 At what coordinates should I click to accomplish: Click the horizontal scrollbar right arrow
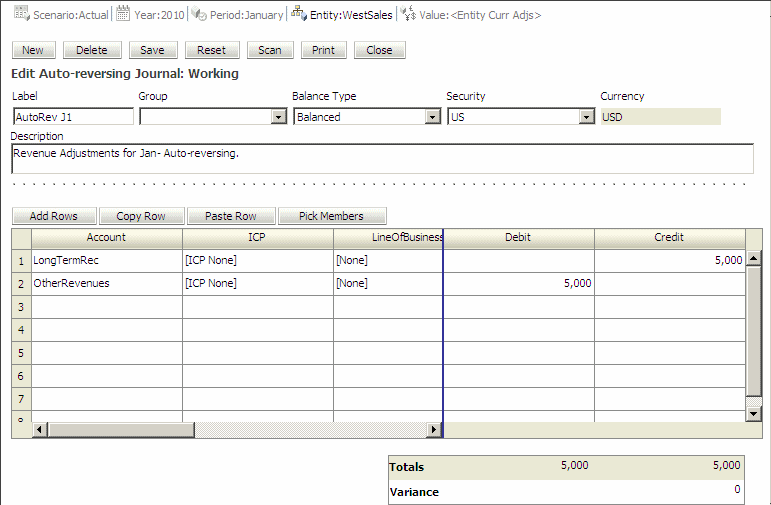[x=434, y=430]
